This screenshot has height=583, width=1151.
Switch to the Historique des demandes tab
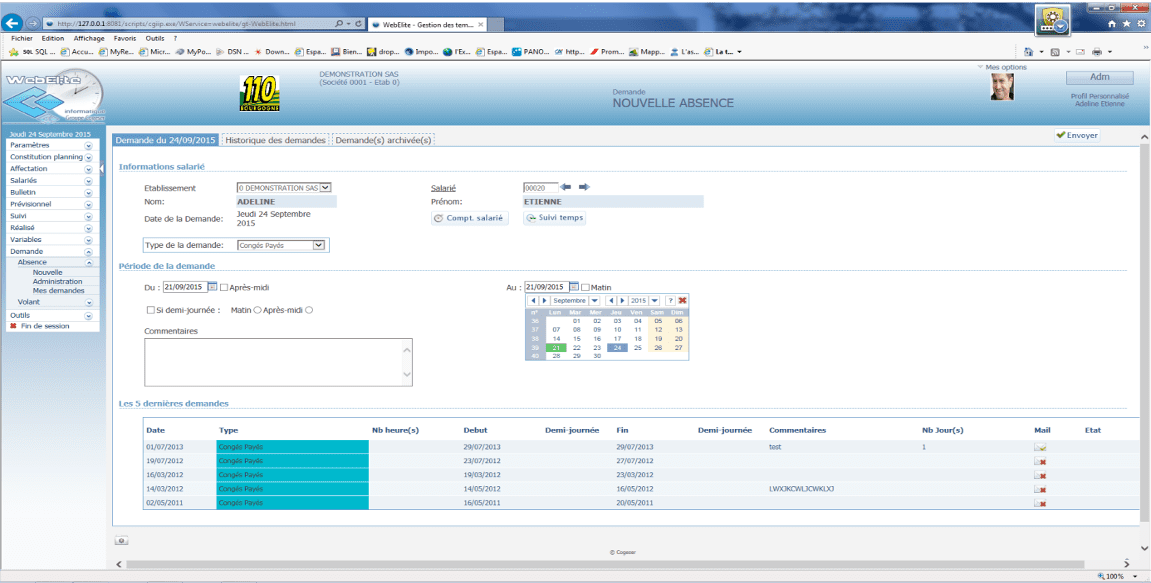(x=275, y=140)
